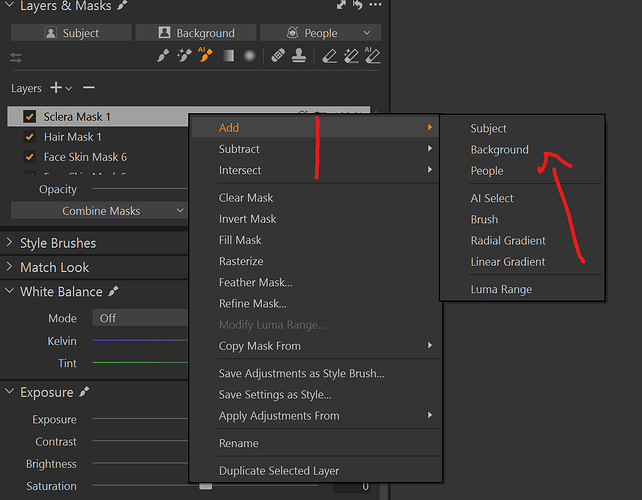Choose the Linear Gradient mask tool icon

tap(229, 56)
